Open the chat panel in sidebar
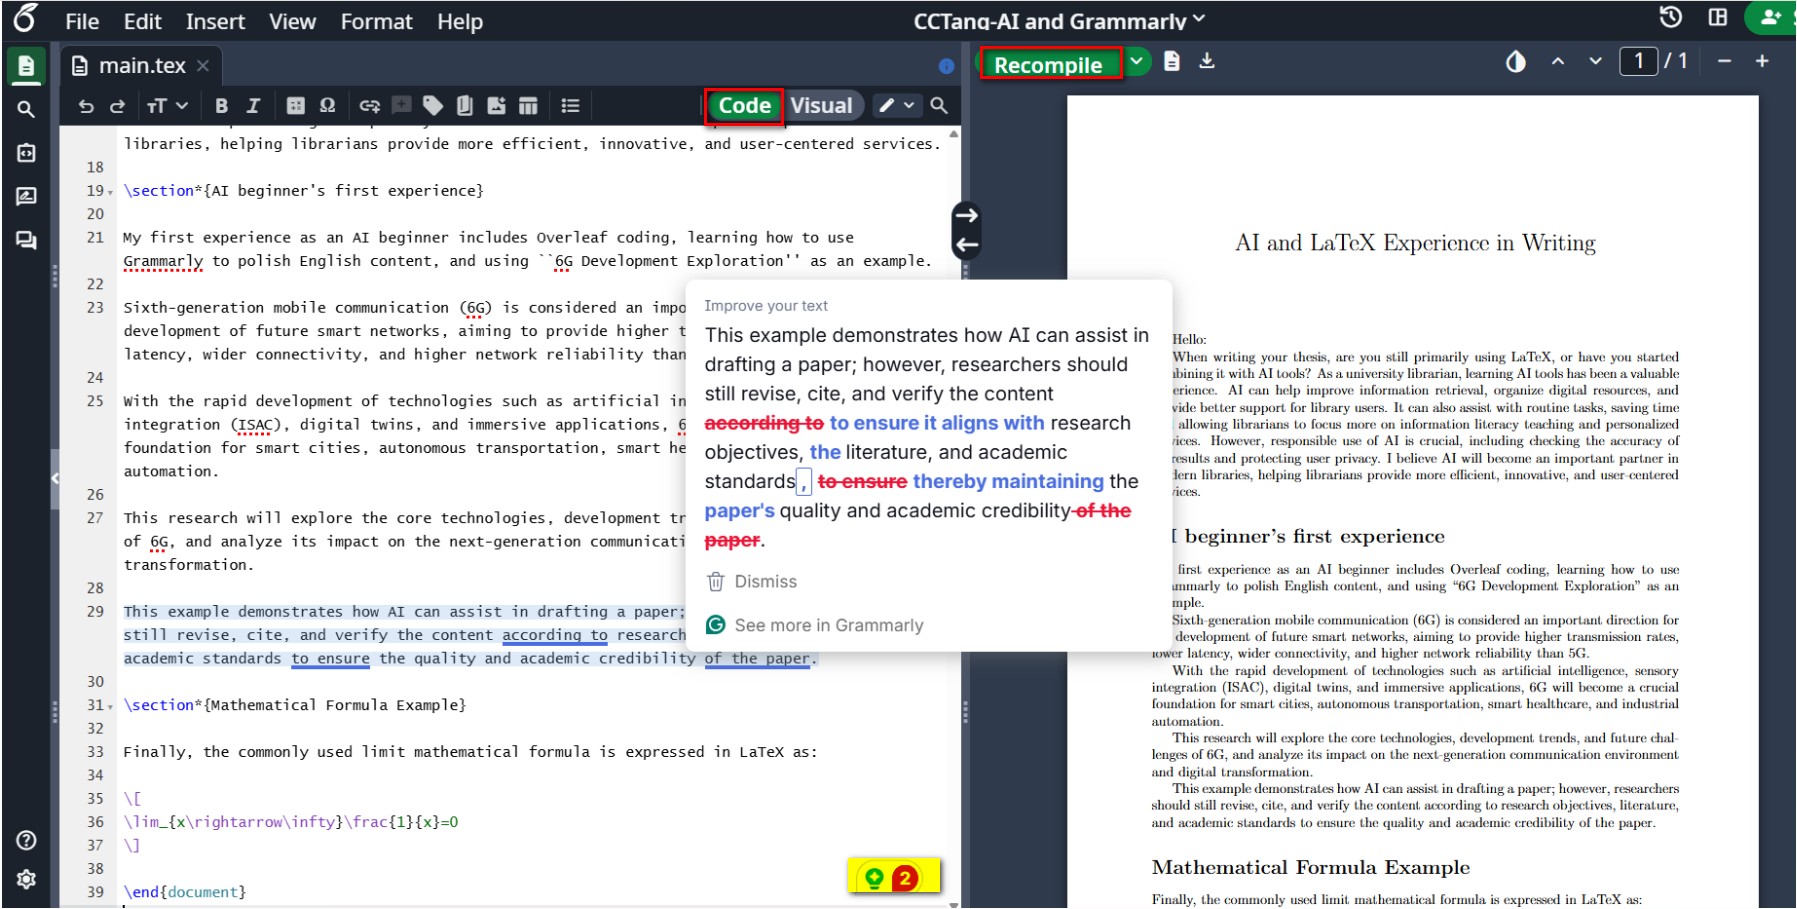1797x909 pixels. [x=26, y=240]
